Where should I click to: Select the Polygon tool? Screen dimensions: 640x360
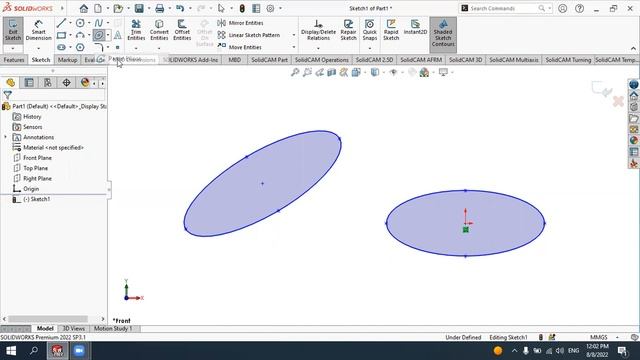tap(80, 47)
